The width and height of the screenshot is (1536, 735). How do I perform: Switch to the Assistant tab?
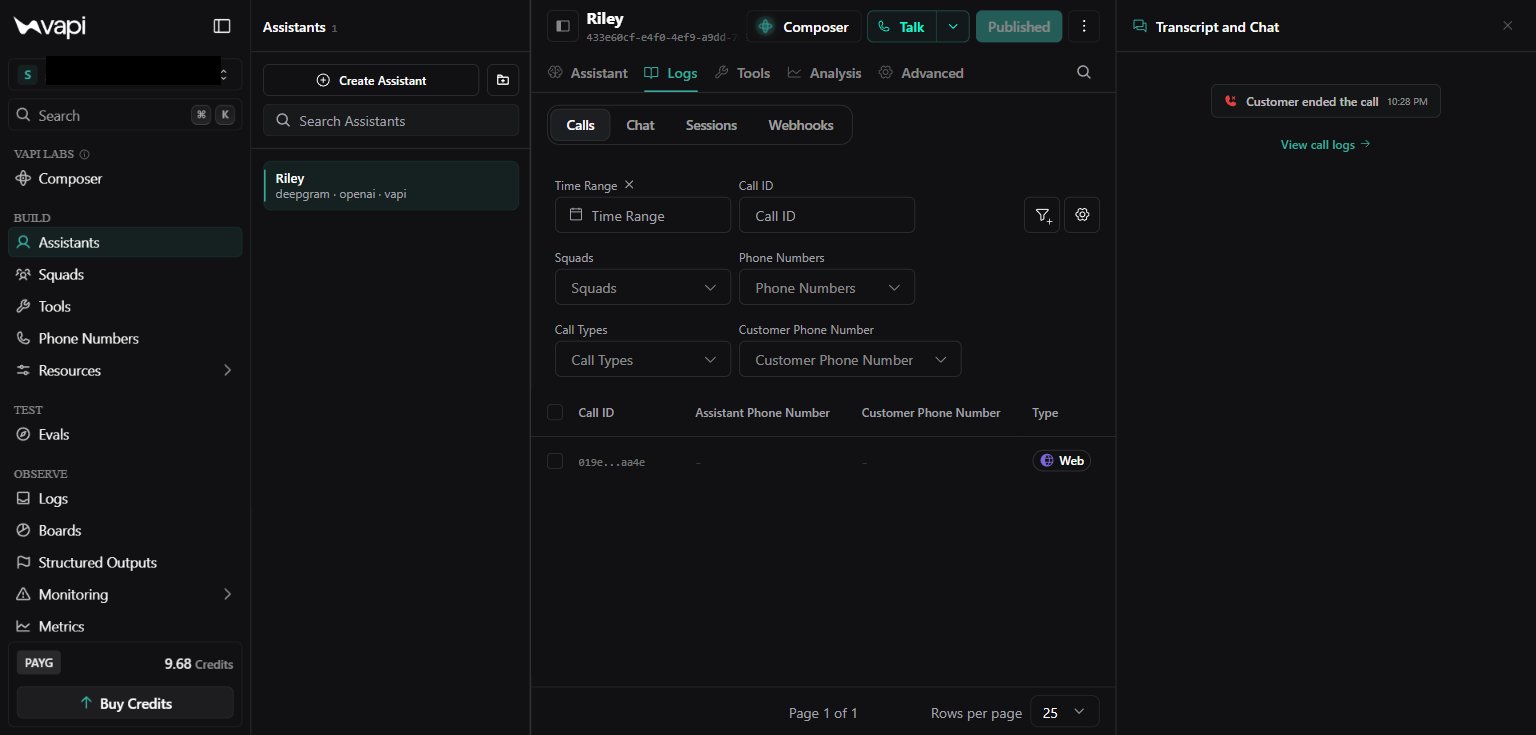(x=588, y=73)
